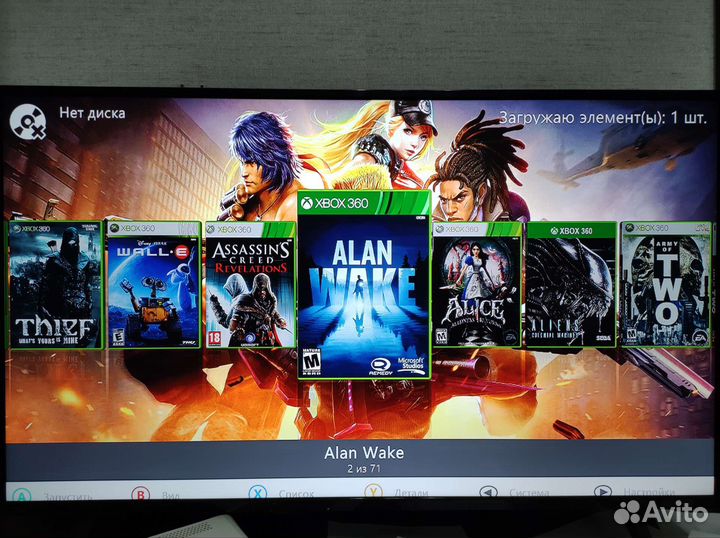Click the 'Запустить' launch label
The image size is (720, 538).
tap(68, 496)
